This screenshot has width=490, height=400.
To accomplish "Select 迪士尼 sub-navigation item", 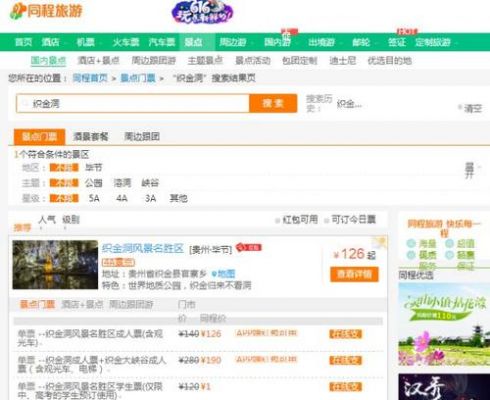I will tap(343, 61).
